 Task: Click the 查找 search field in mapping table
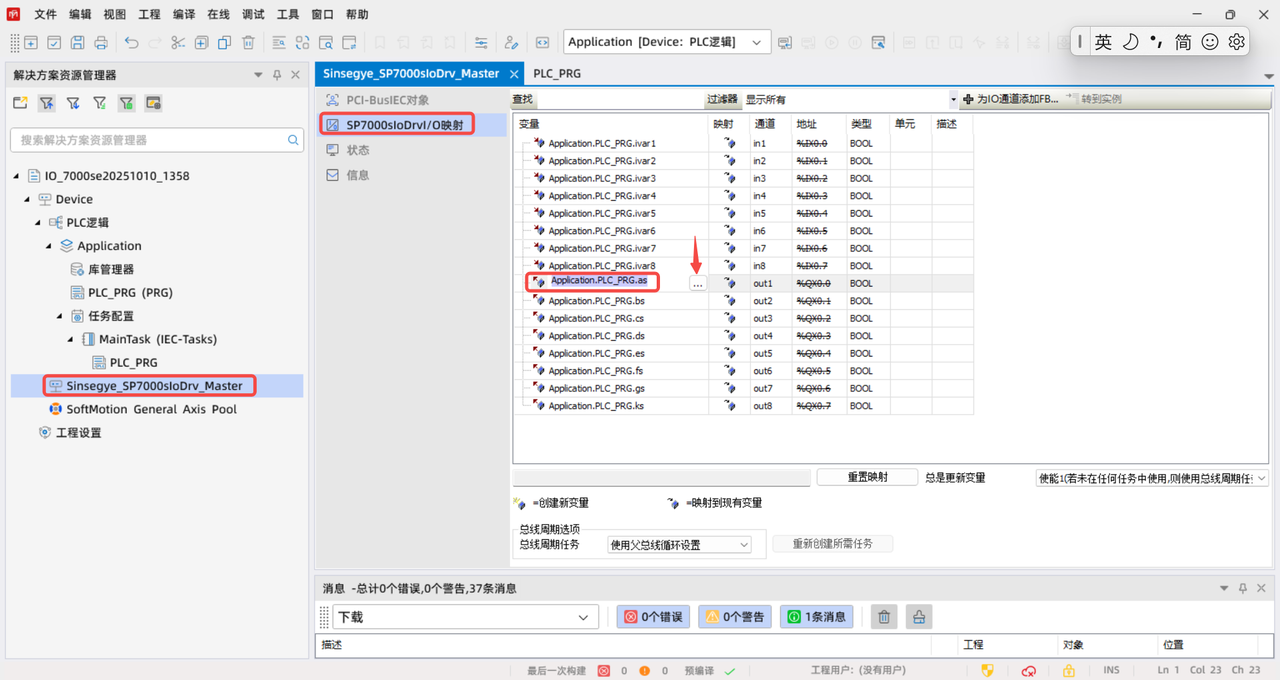point(620,100)
